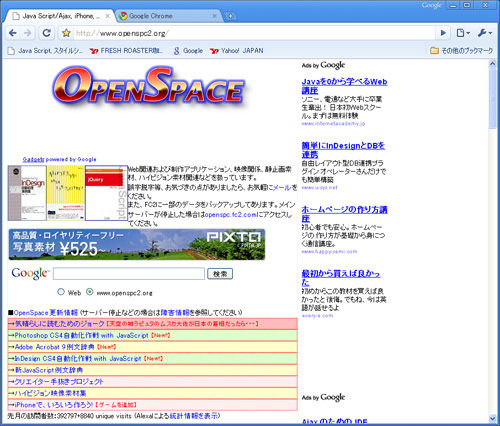Click the address bar URL field
Image resolution: width=500 pixels, height=426 pixels.
253,33
